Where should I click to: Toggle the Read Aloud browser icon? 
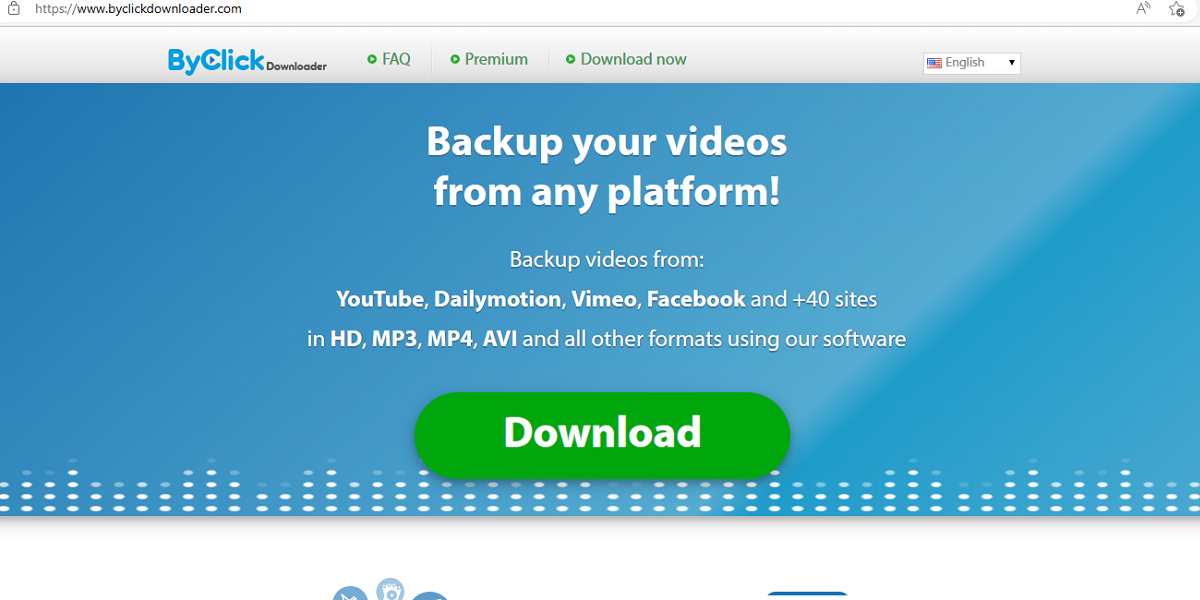[1144, 8]
